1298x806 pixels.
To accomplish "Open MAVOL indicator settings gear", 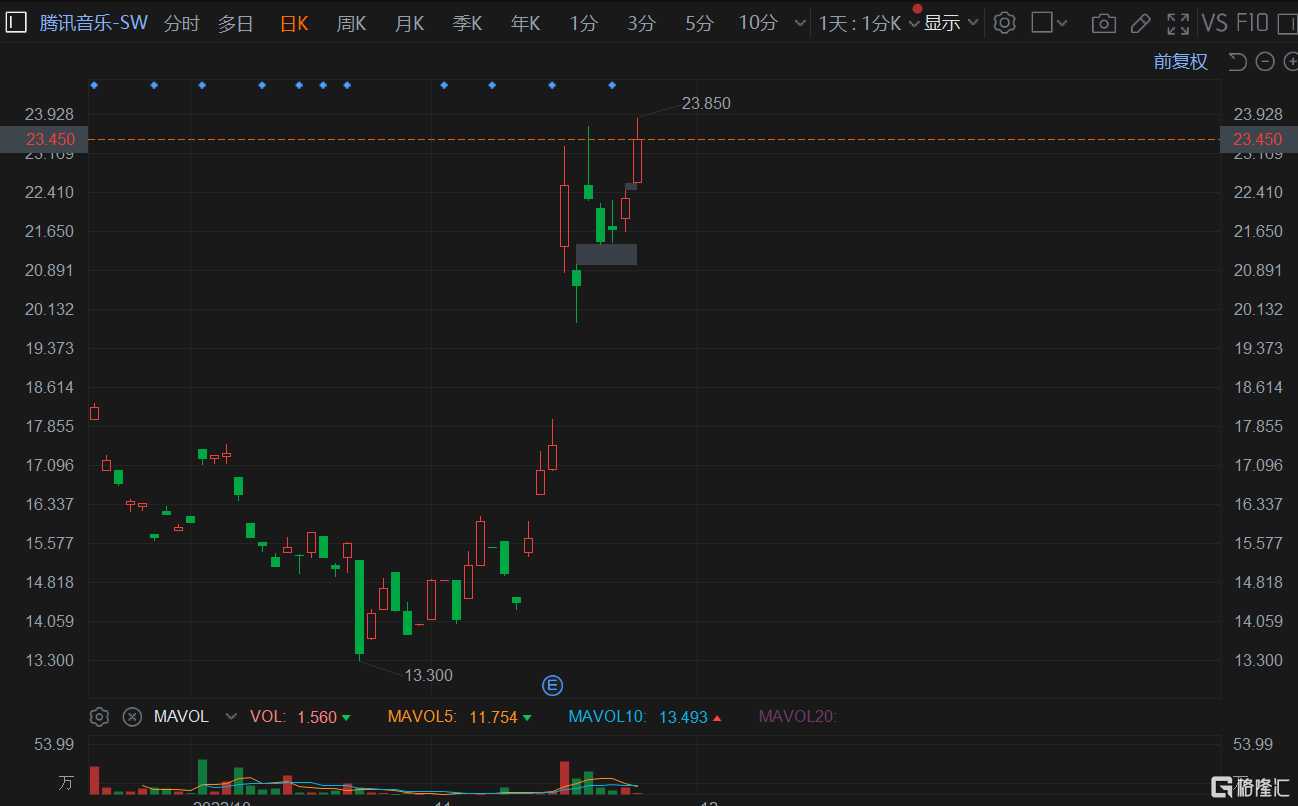I will 99,716.
